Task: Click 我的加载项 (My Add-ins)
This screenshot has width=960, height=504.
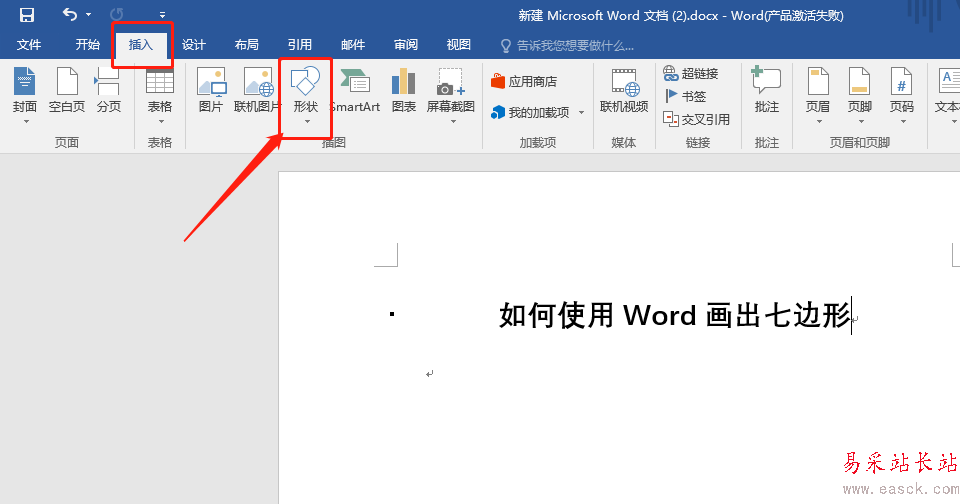Action: point(530,113)
